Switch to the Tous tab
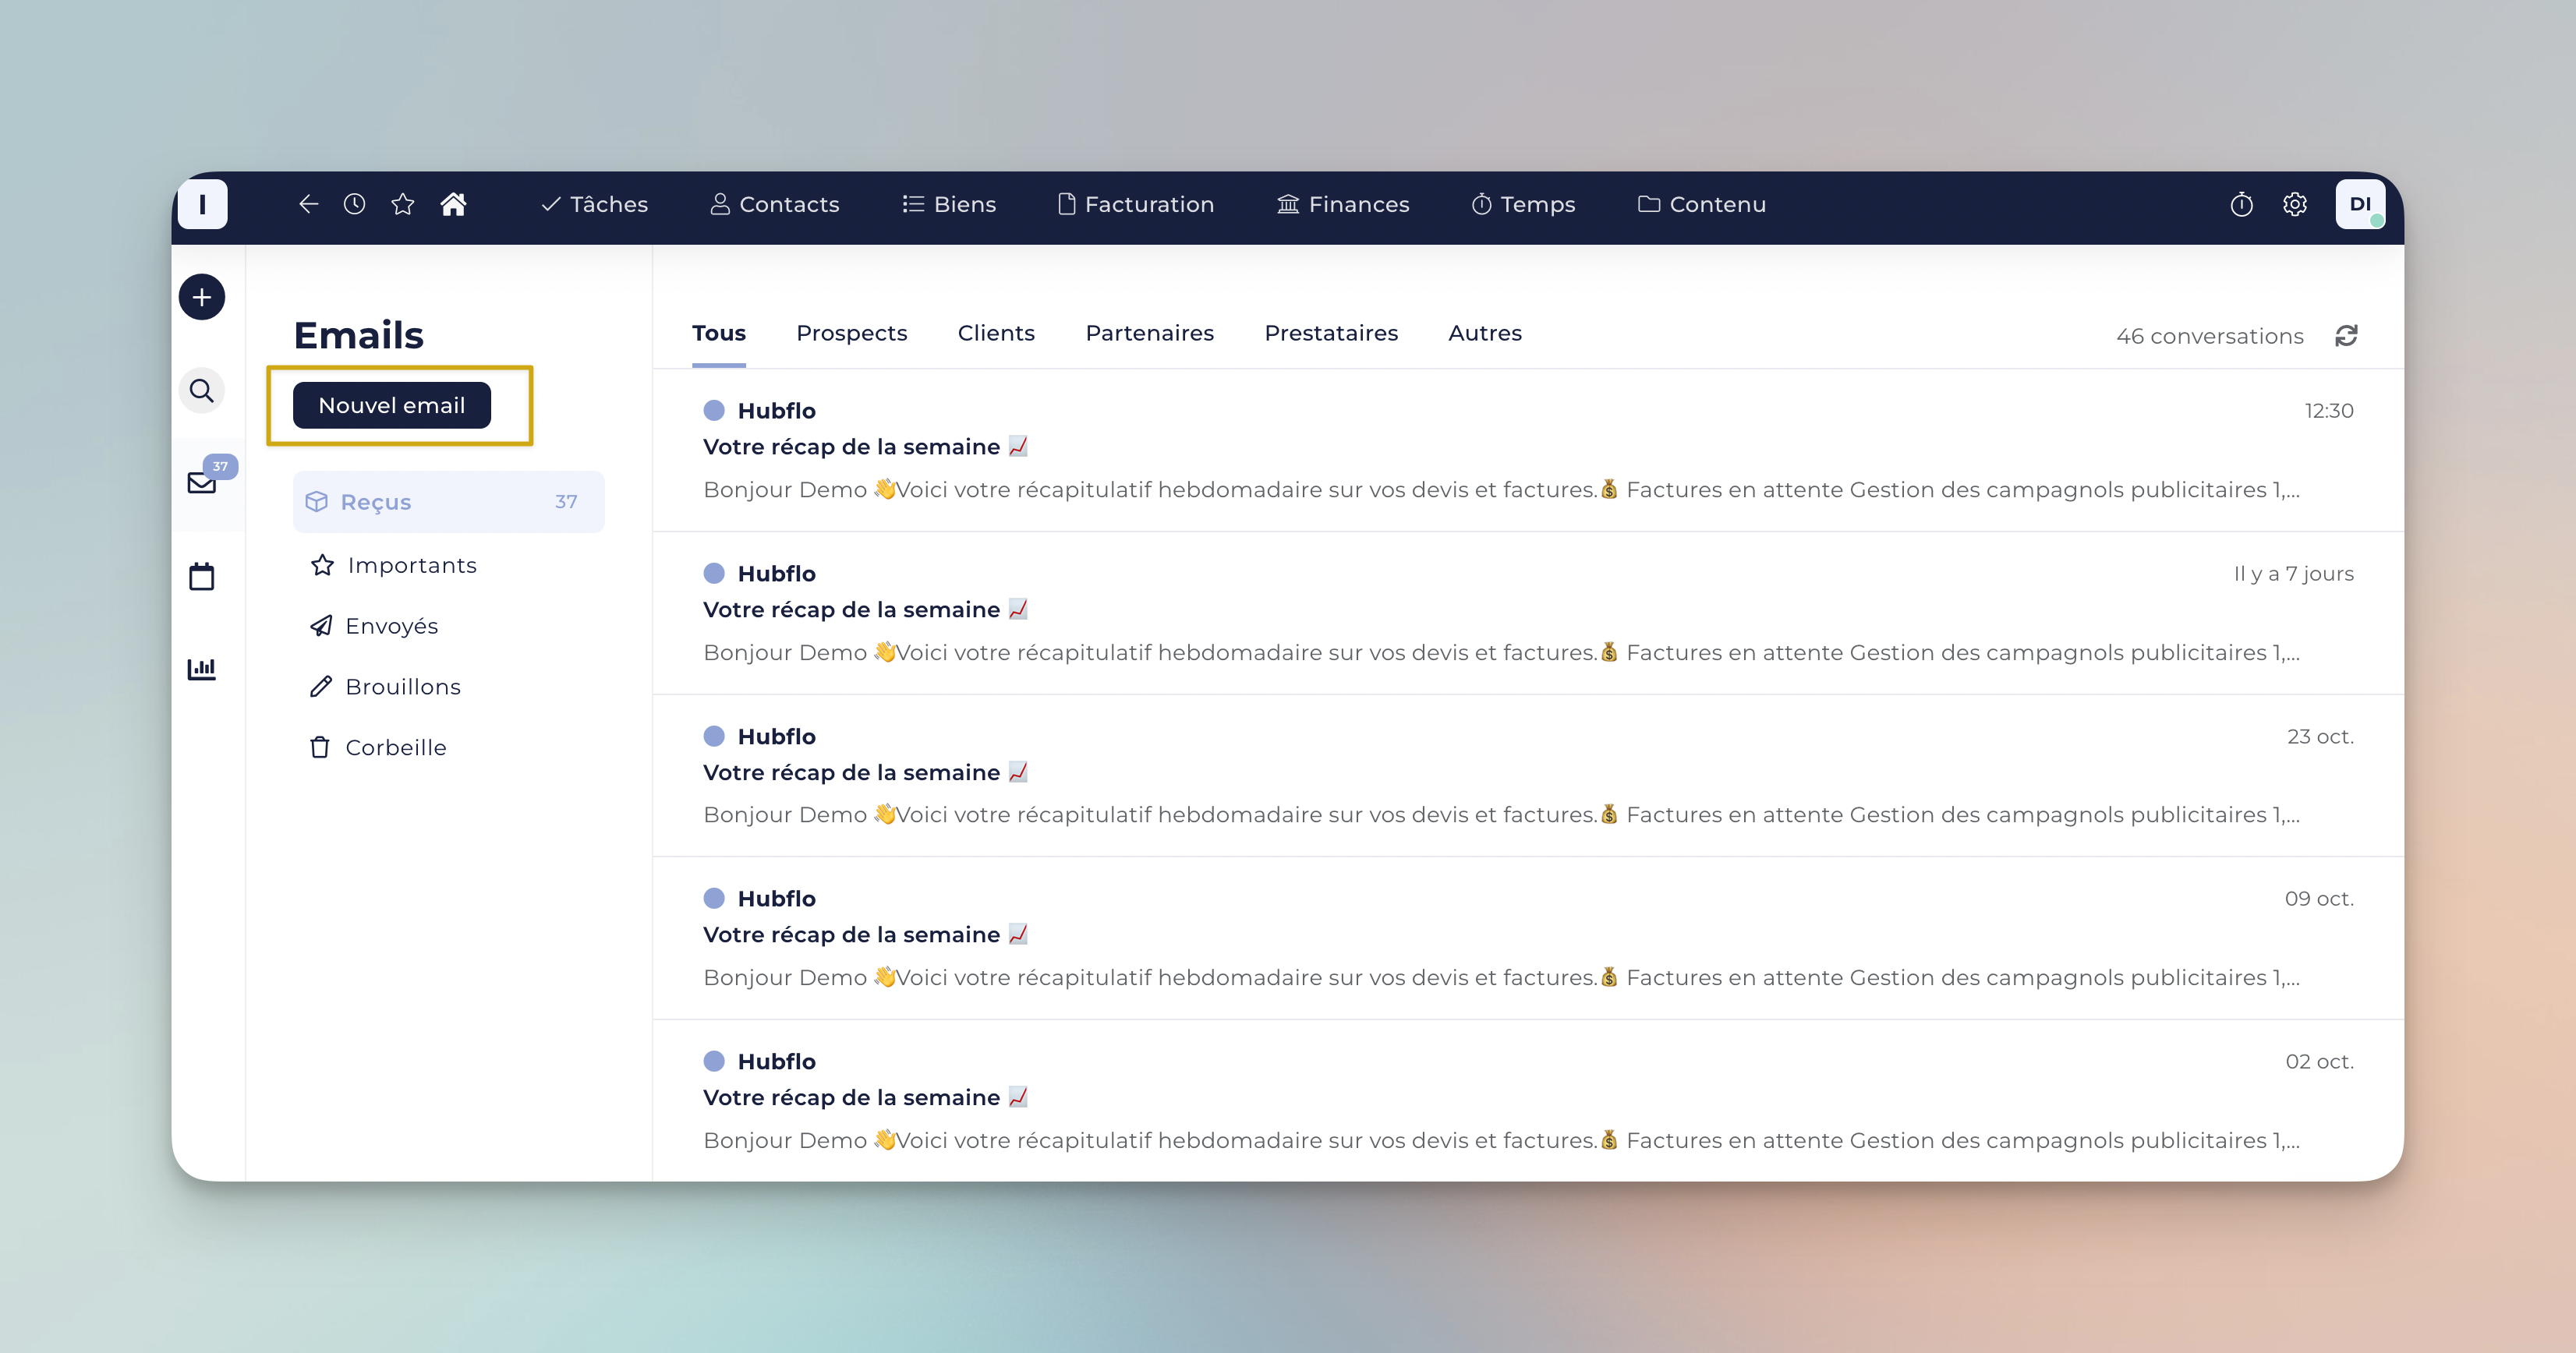The width and height of the screenshot is (2576, 1353). [719, 333]
